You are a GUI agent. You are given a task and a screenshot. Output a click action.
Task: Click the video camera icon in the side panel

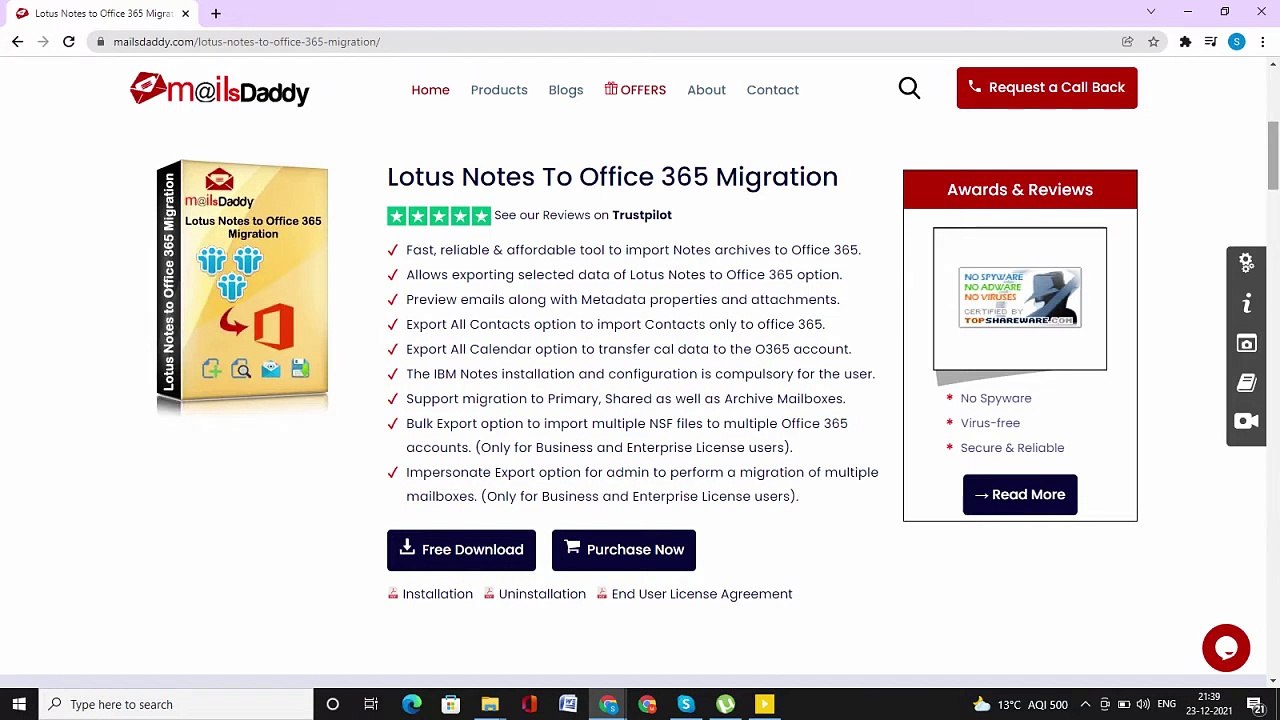[1246, 421]
